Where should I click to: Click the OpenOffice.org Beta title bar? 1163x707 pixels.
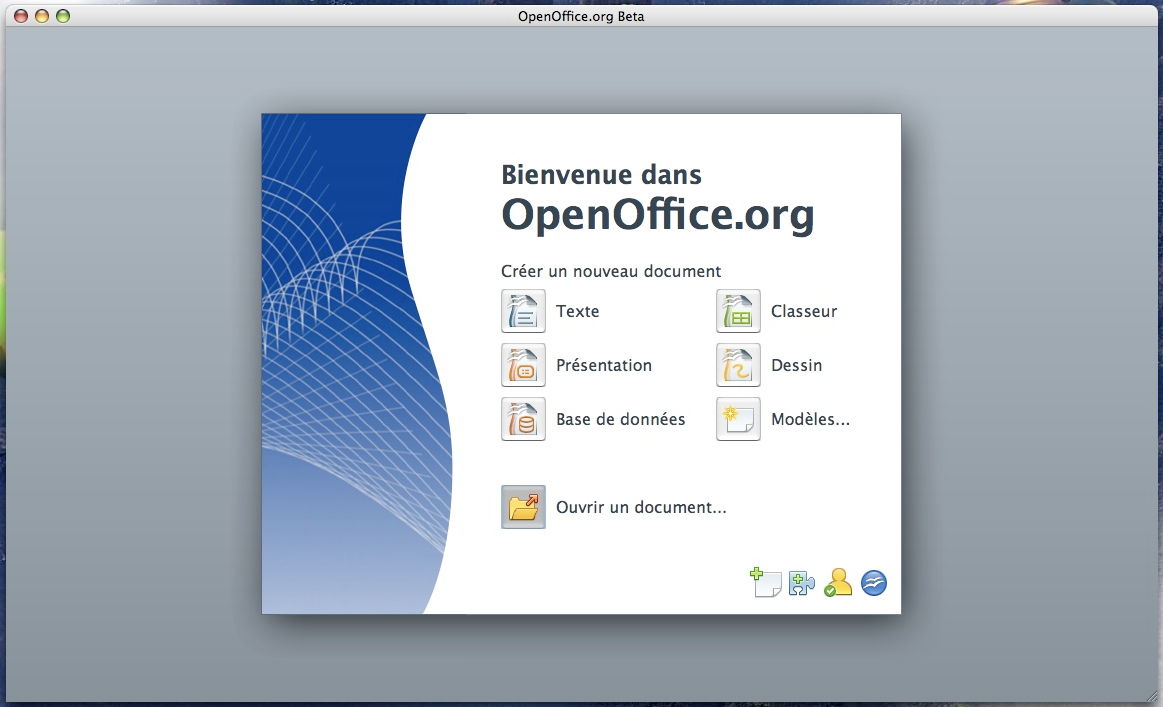582,16
